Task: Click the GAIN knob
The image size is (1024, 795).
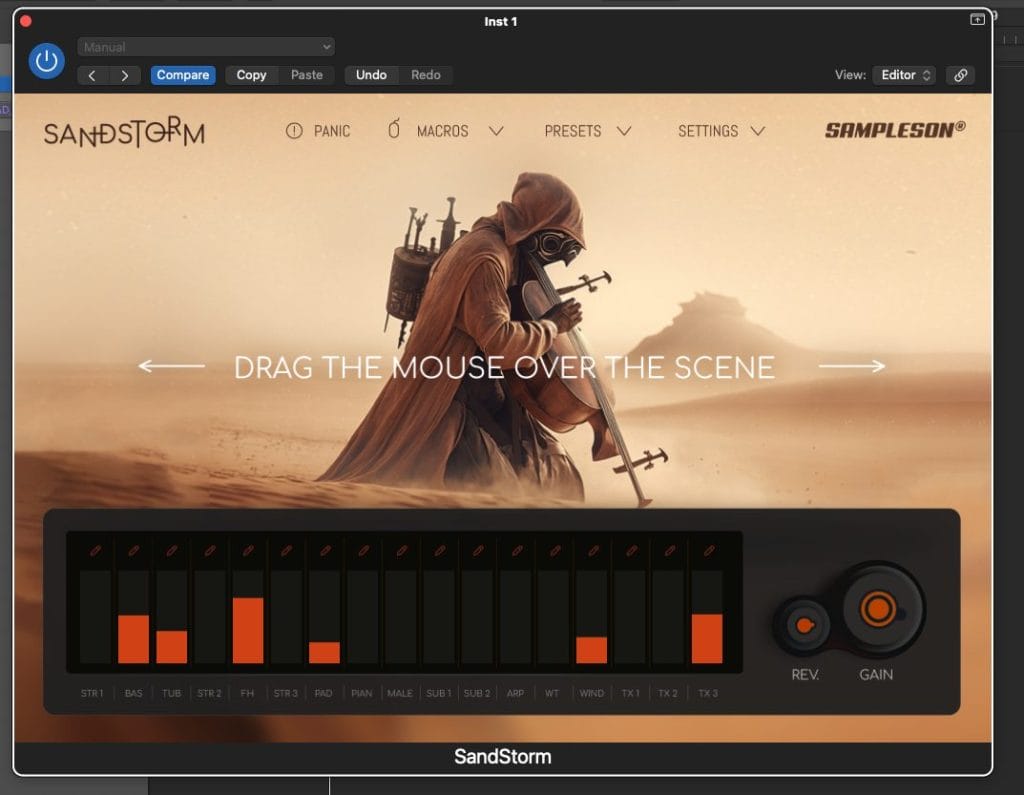Action: [x=878, y=609]
